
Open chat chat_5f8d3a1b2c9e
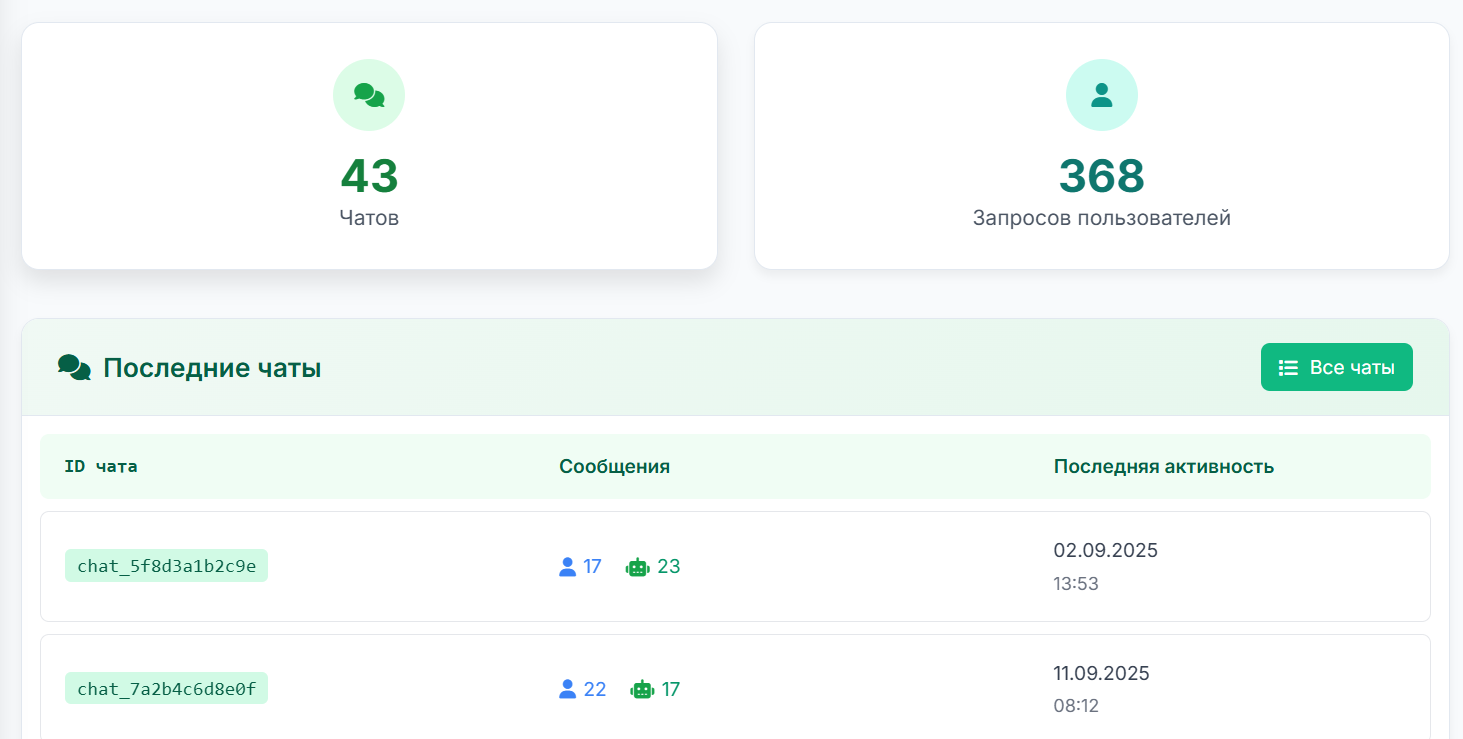(x=166, y=566)
